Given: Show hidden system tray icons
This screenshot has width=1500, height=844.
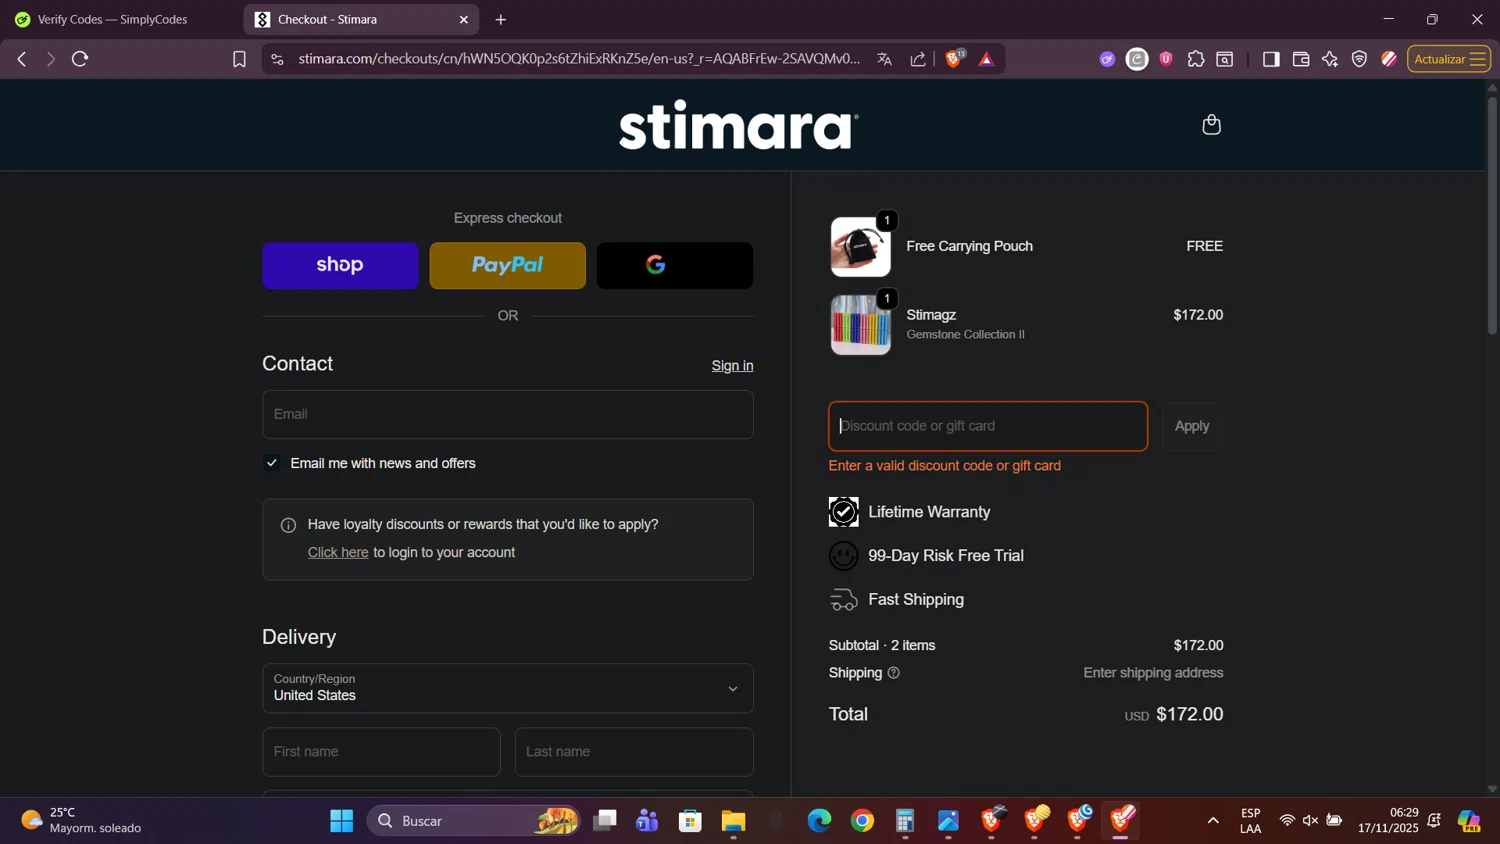Looking at the screenshot, I should point(1213,821).
